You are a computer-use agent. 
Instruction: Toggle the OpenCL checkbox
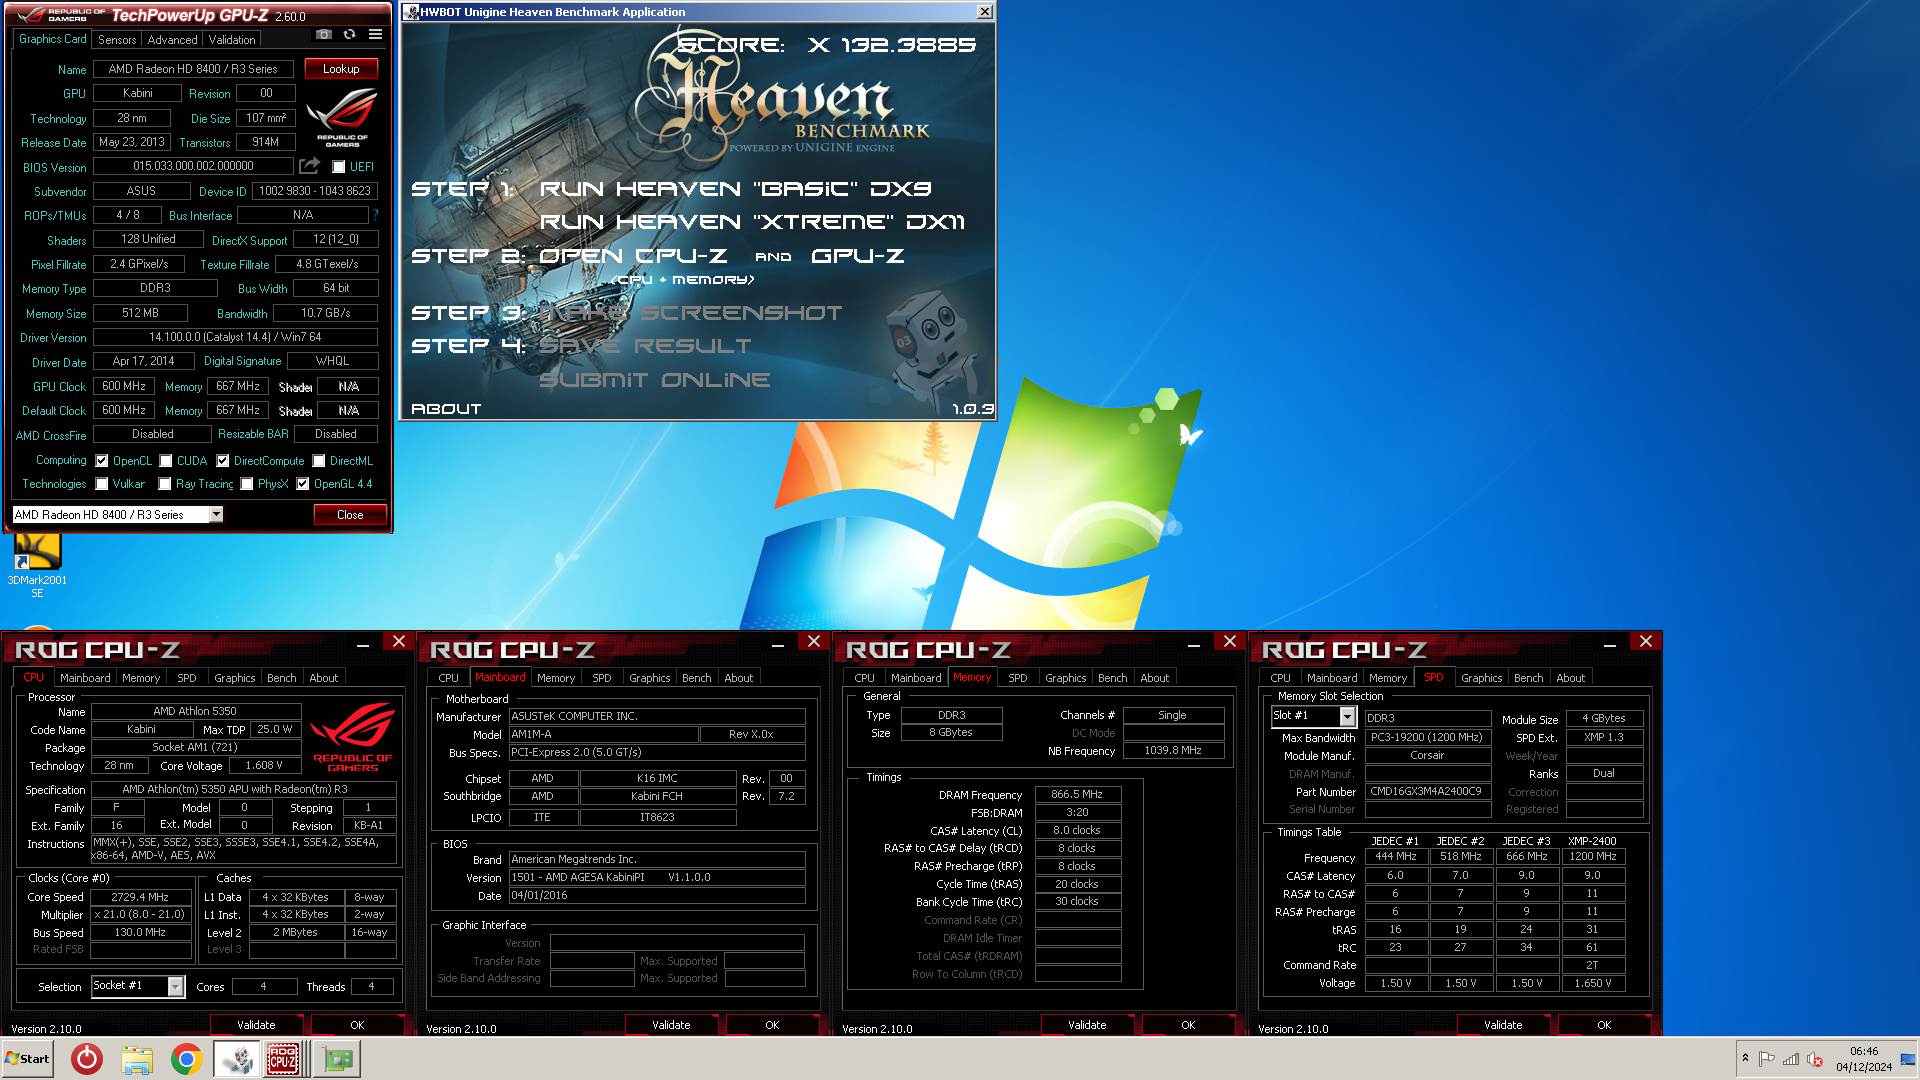[x=102, y=461]
